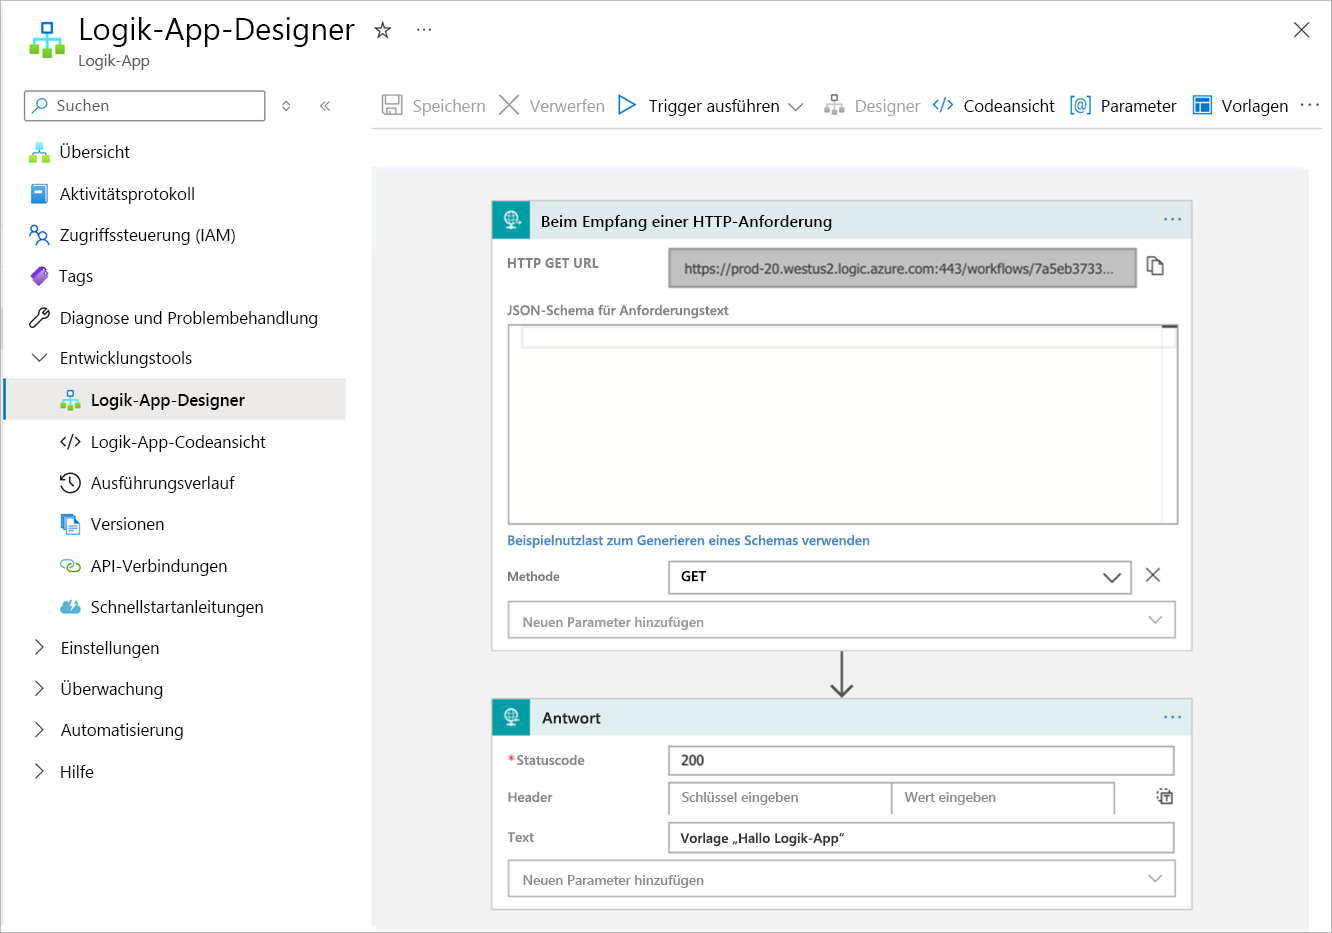Image resolution: width=1332 pixels, height=933 pixels.
Task: Click the Tags purple tag icon
Action: [x=39, y=276]
